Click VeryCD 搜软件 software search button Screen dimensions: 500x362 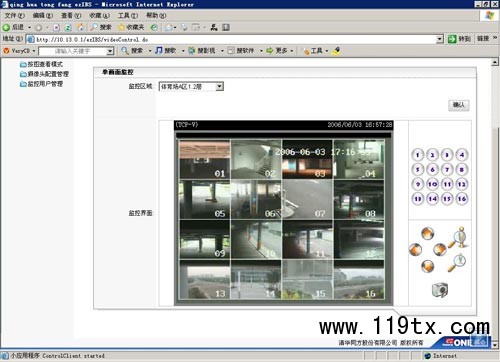pos(241,51)
